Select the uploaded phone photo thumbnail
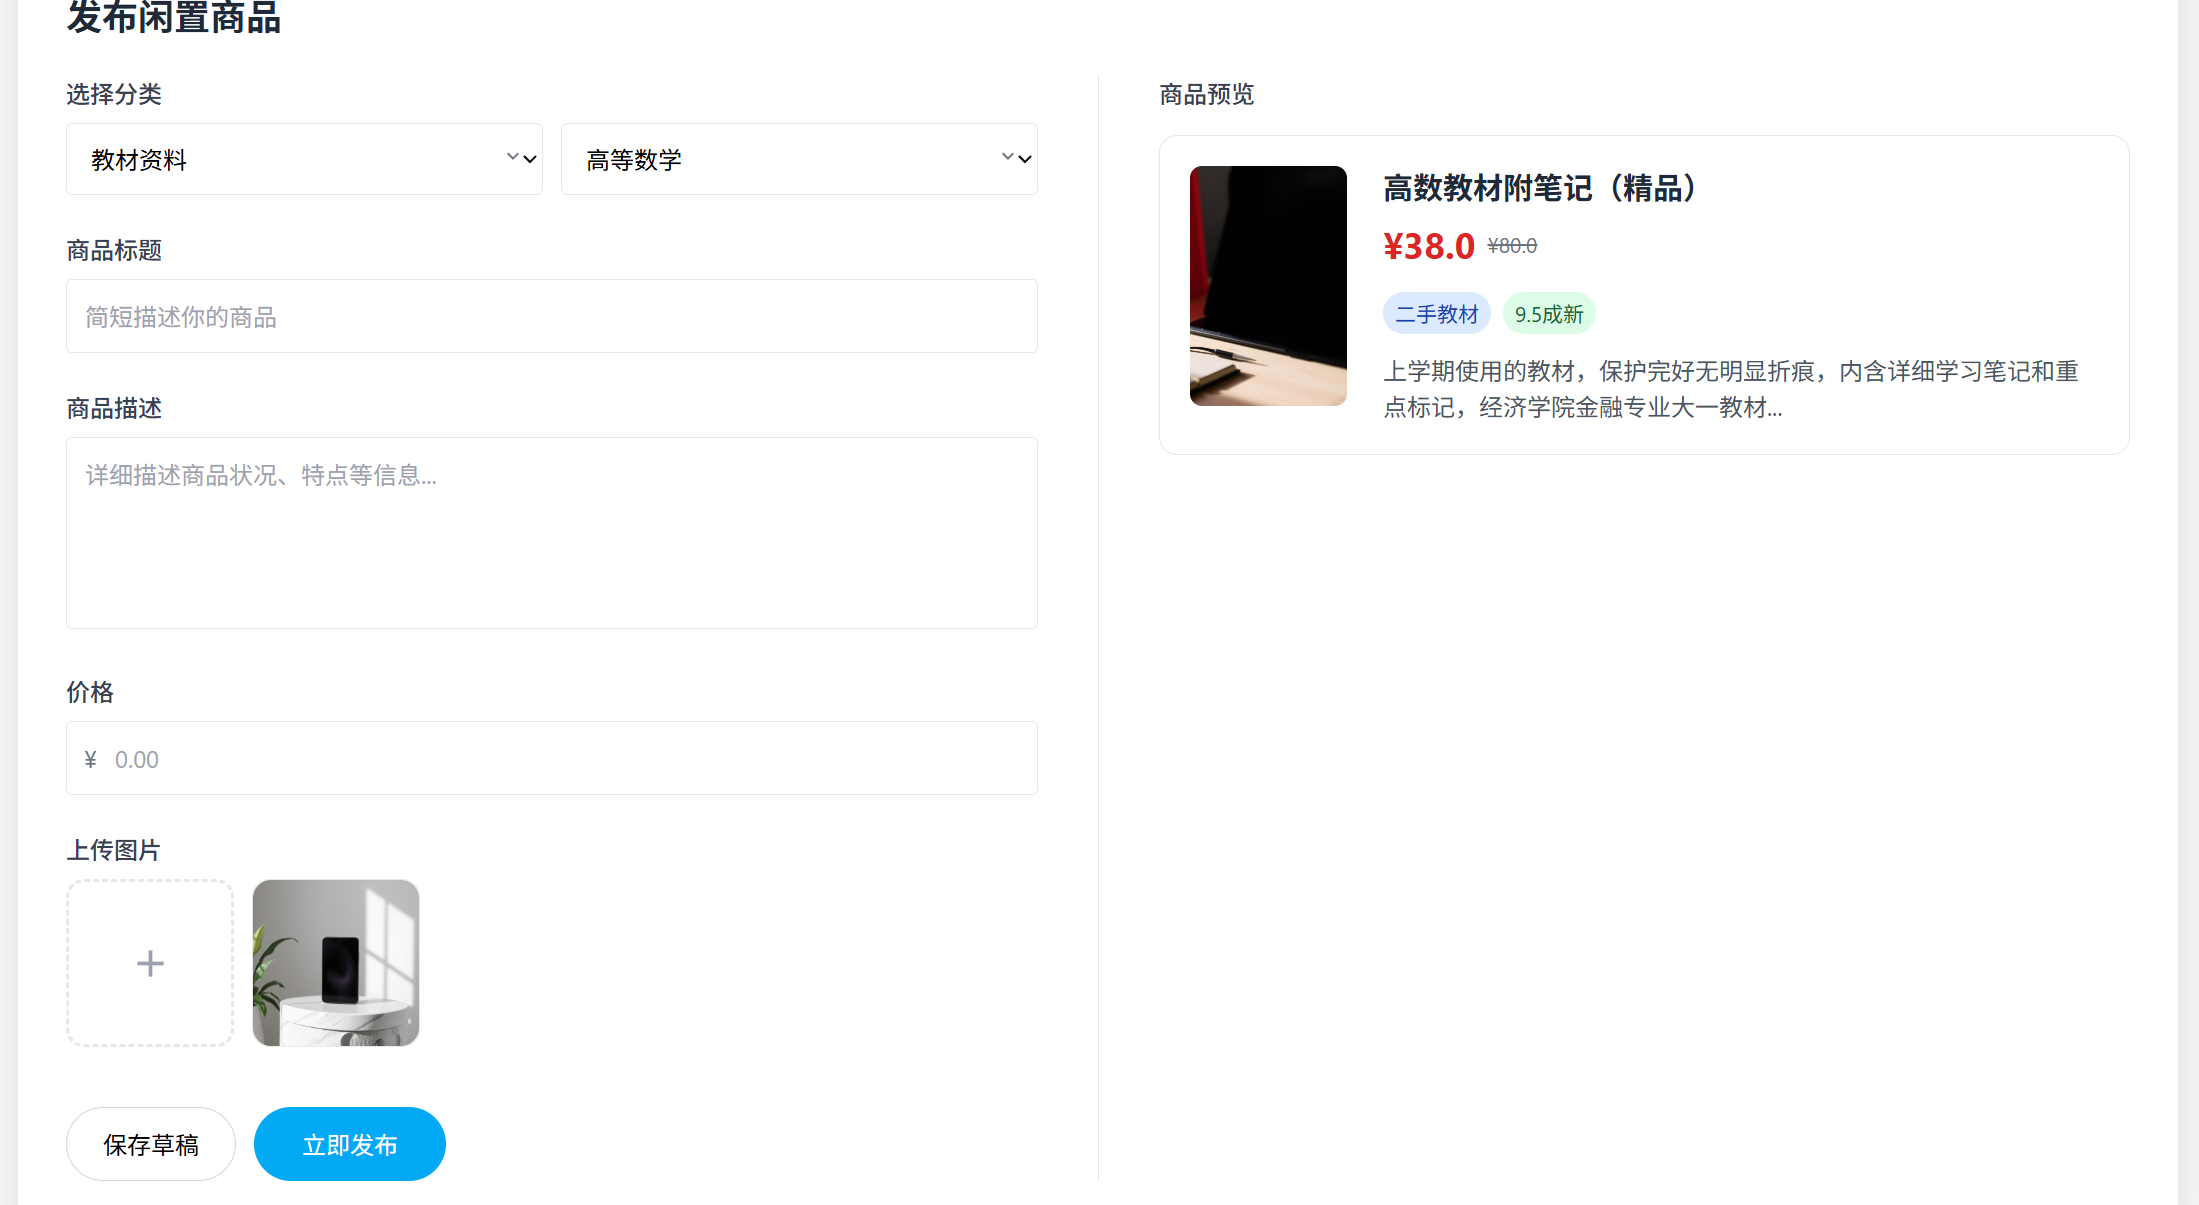 [336, 963]
